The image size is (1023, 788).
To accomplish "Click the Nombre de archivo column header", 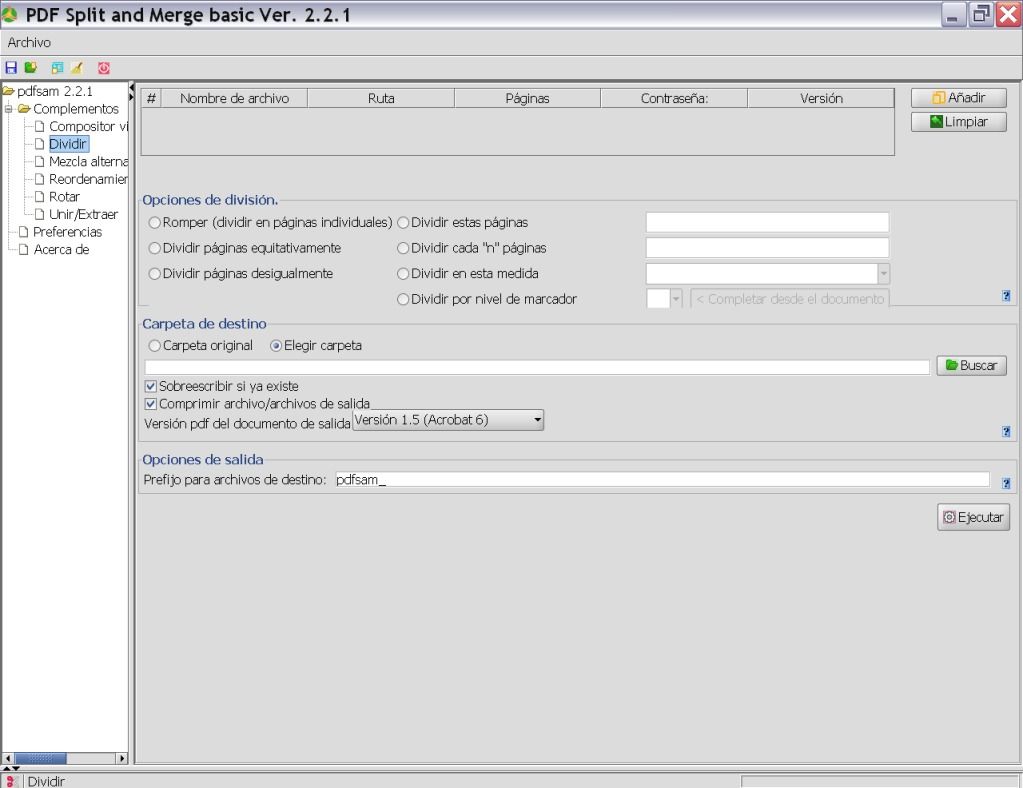I will point(234,98).
